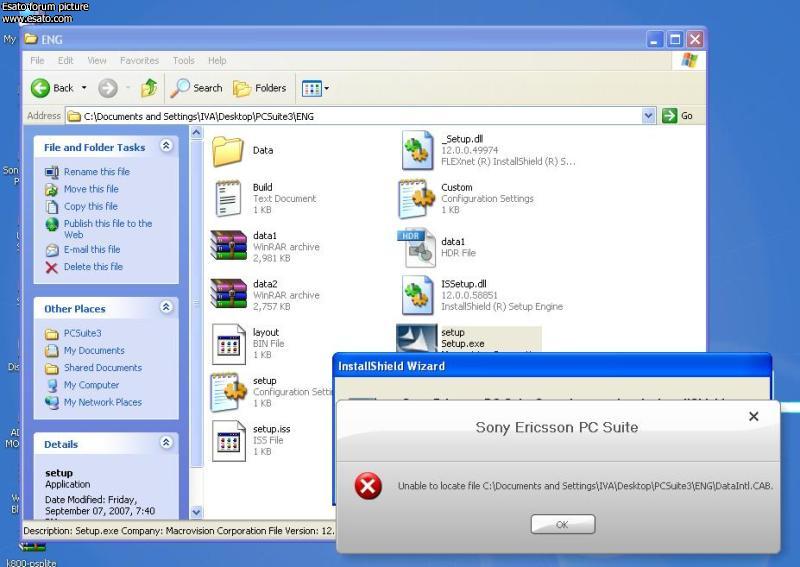Click the Back arrow icon

(x=40, y=88)
